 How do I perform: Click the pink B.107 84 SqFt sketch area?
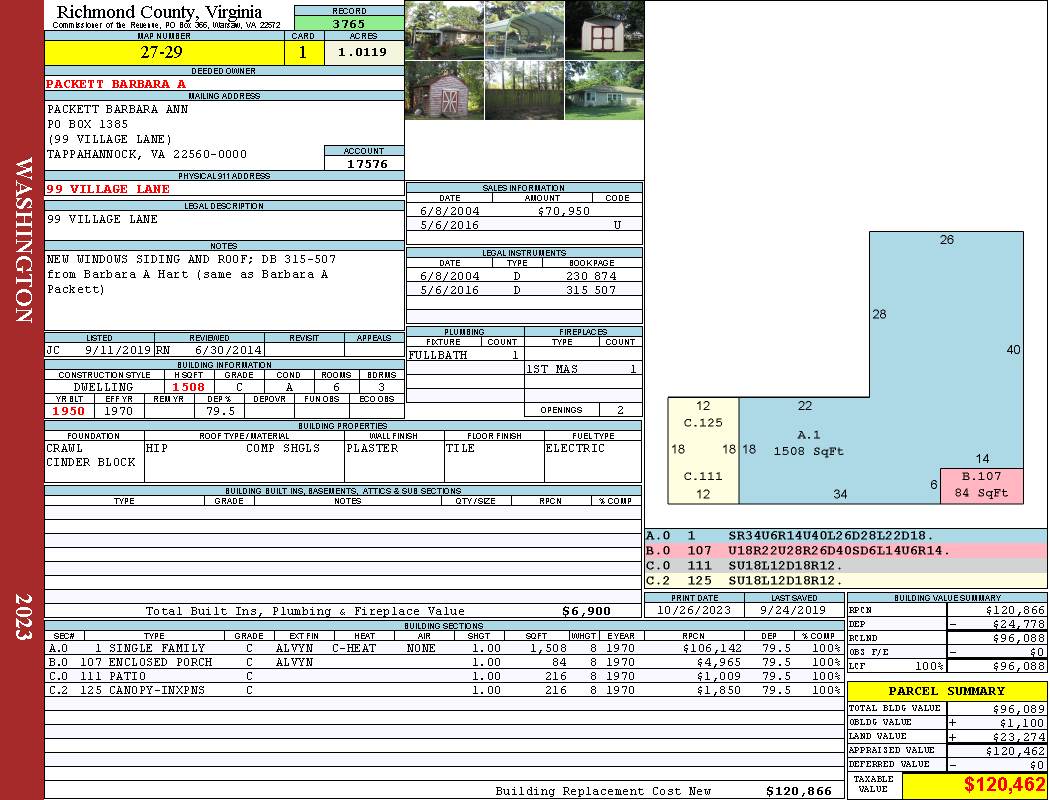pyautogui.click(x=981, y=484)
